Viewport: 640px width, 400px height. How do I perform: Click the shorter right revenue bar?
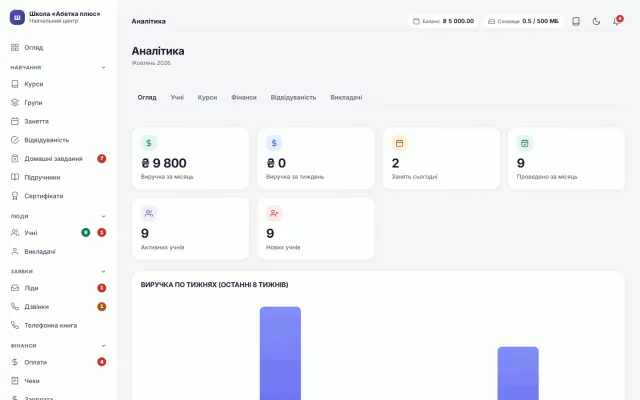518,373
